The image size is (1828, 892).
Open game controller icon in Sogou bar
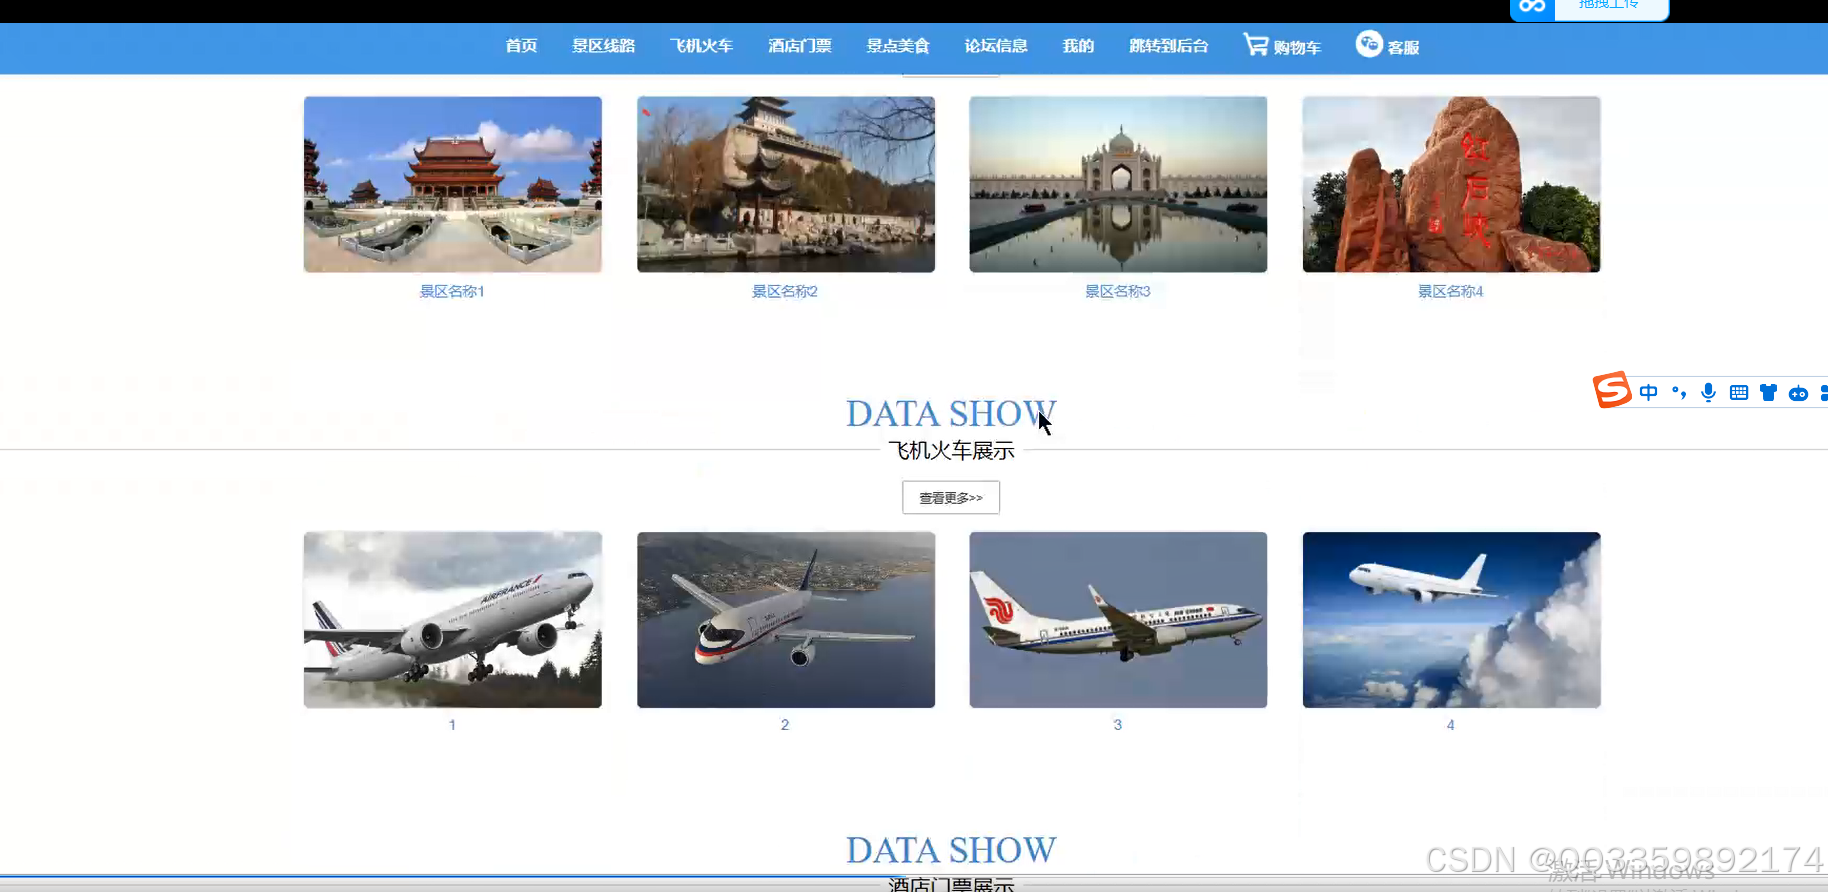pos(1798,394)
